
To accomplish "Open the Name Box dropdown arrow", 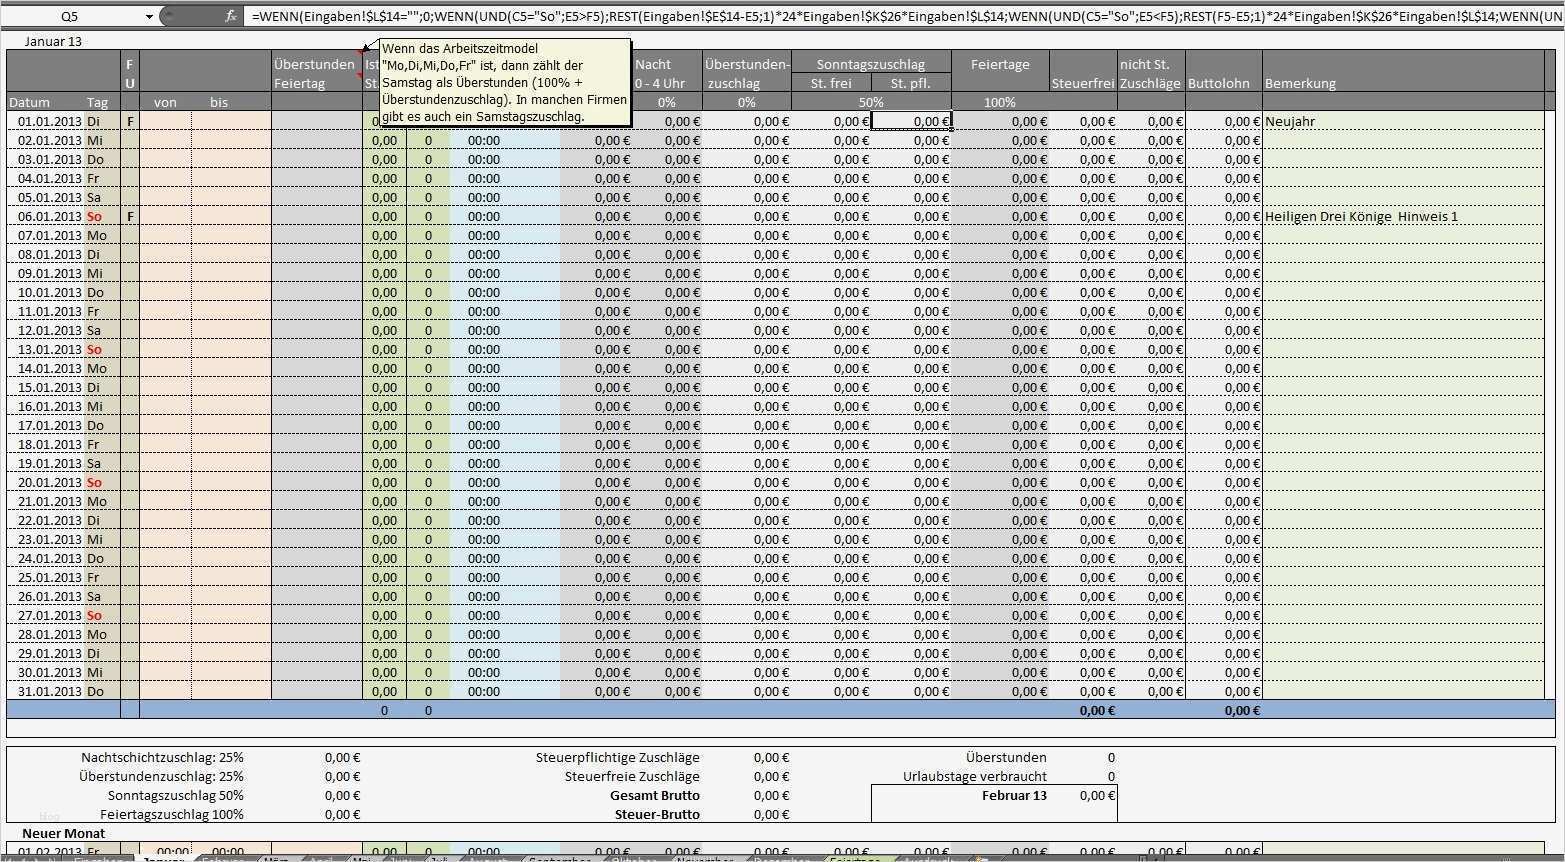I will pyautogui.click(x=149, y=16).
